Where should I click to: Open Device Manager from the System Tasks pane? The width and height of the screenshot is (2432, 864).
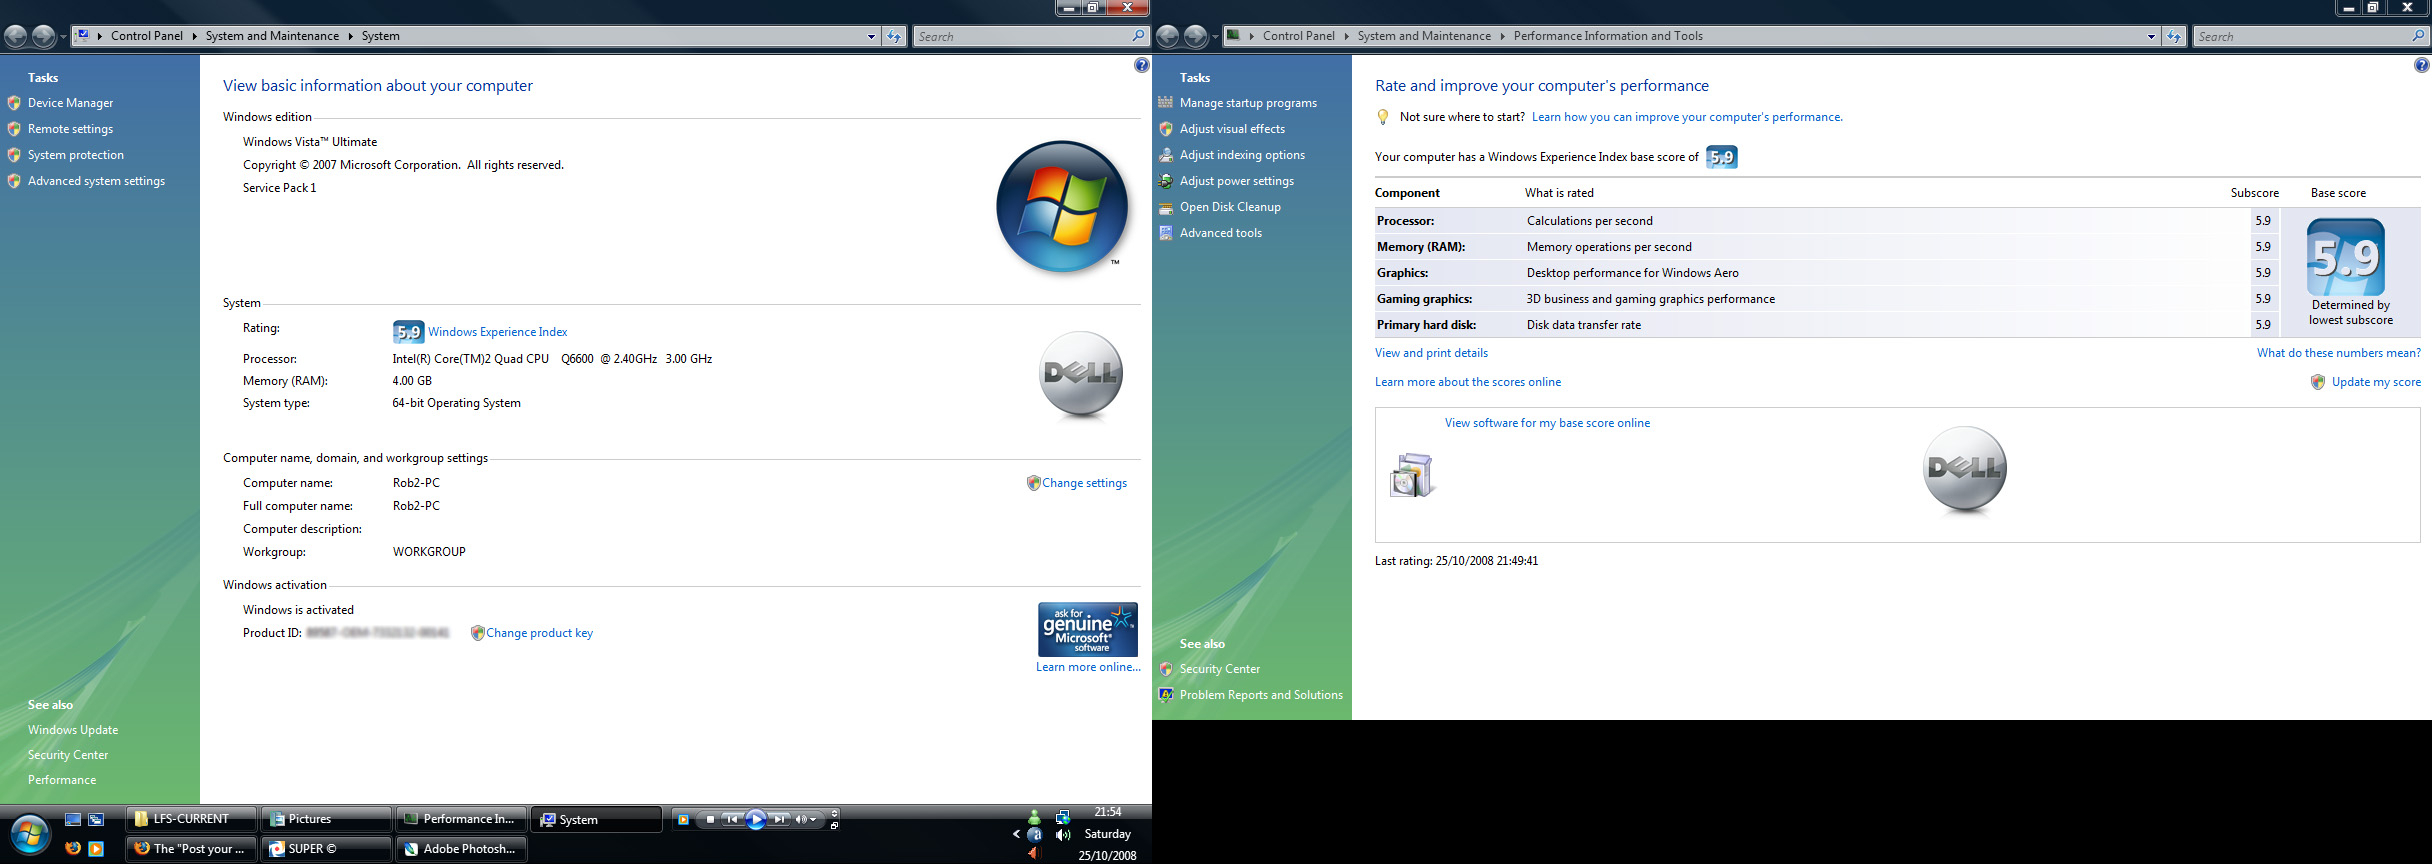click(x=70, y=103)
